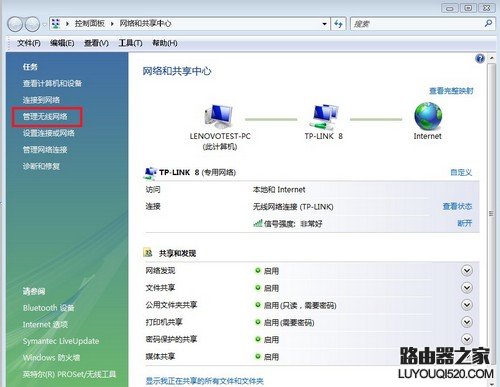Click the green status dot for 密码保护的共享
This screenshot has height=387, width=500.
tap(258, 339)
